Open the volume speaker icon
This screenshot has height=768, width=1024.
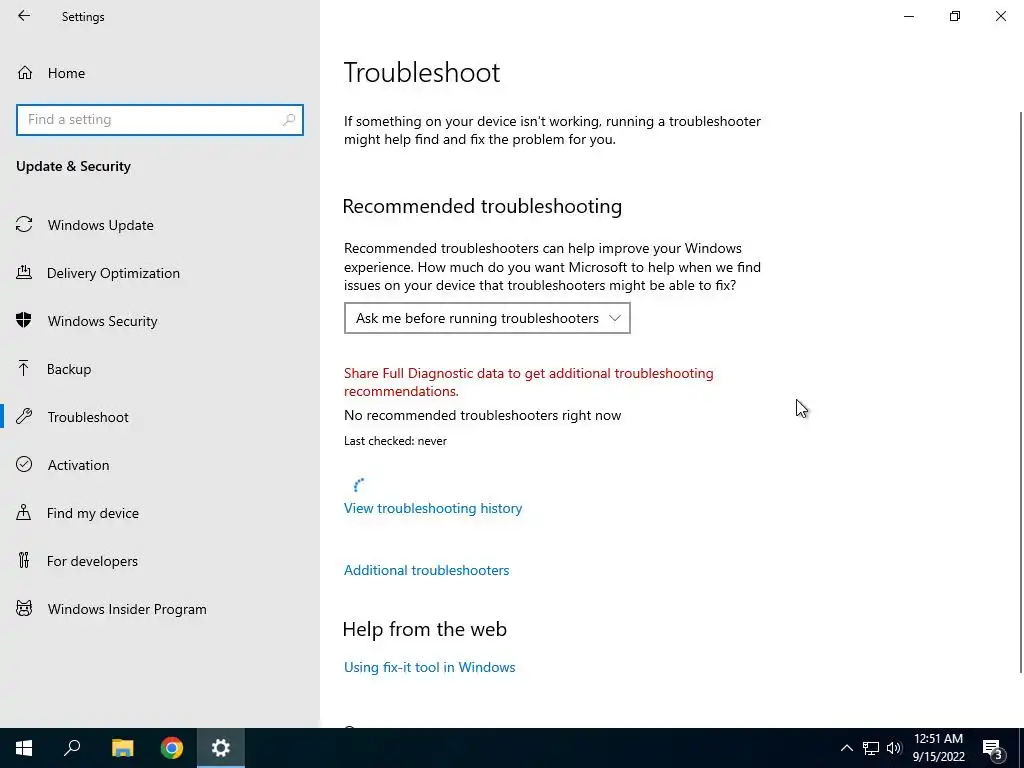tap(894, 748)
